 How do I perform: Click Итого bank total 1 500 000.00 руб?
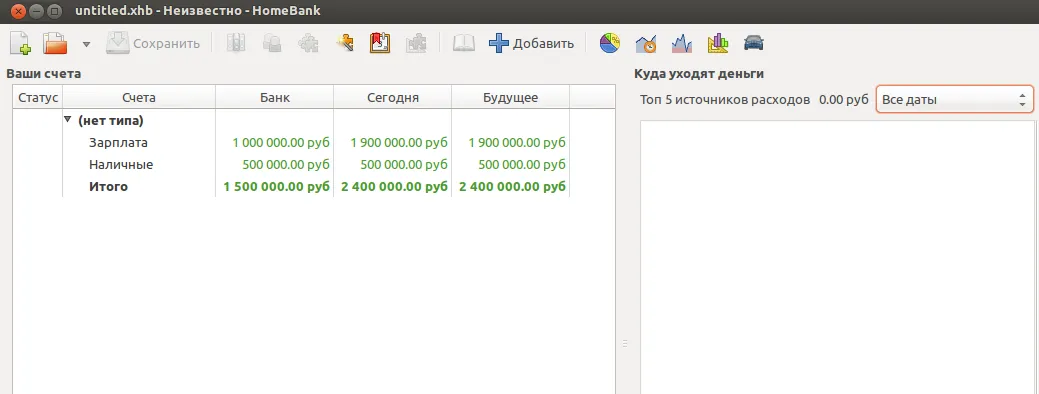click(277, 187)
